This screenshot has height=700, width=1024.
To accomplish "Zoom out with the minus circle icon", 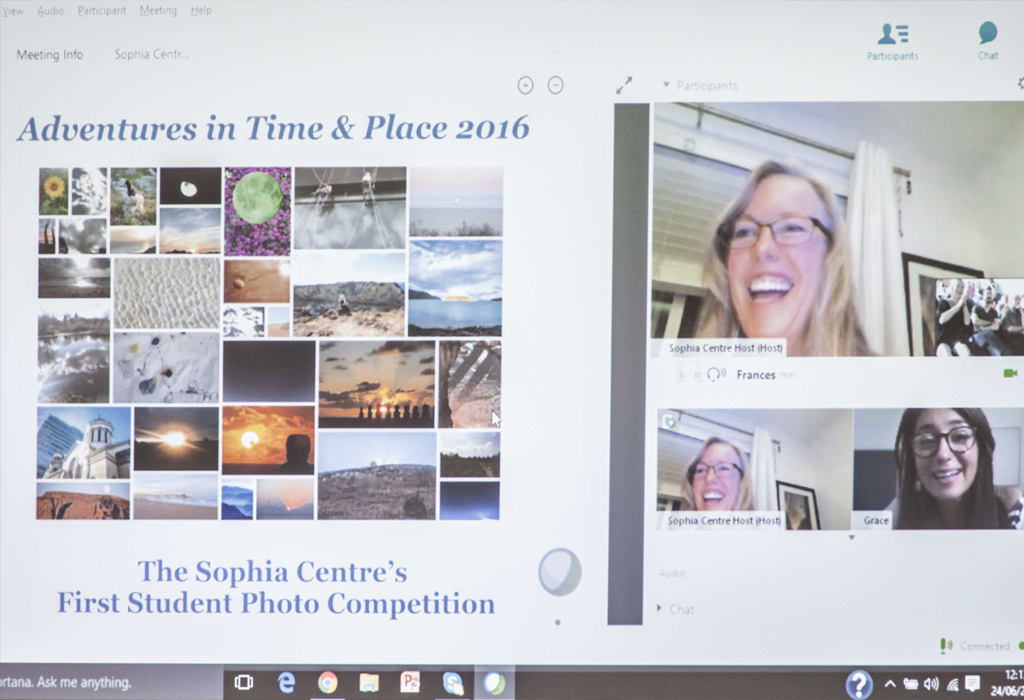I will (x=556, y=86).
